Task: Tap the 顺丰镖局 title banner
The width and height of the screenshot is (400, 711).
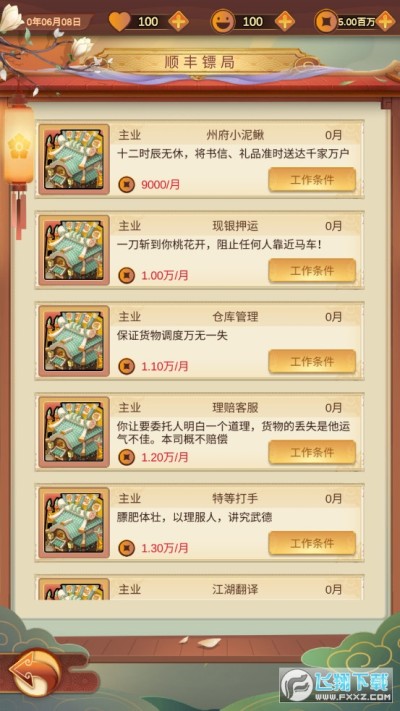Action: click(x=200, y=63)
